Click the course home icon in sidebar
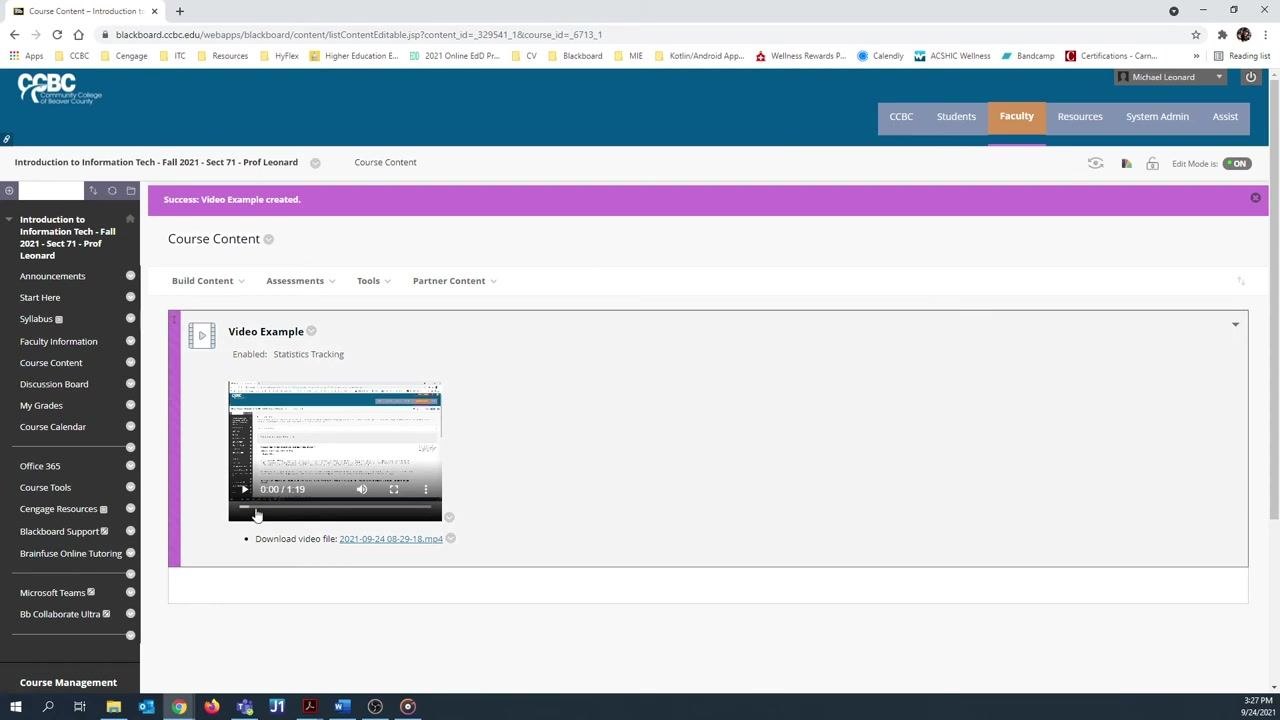The width and height of the screenshot is (1280, 720). click(130, 219)
